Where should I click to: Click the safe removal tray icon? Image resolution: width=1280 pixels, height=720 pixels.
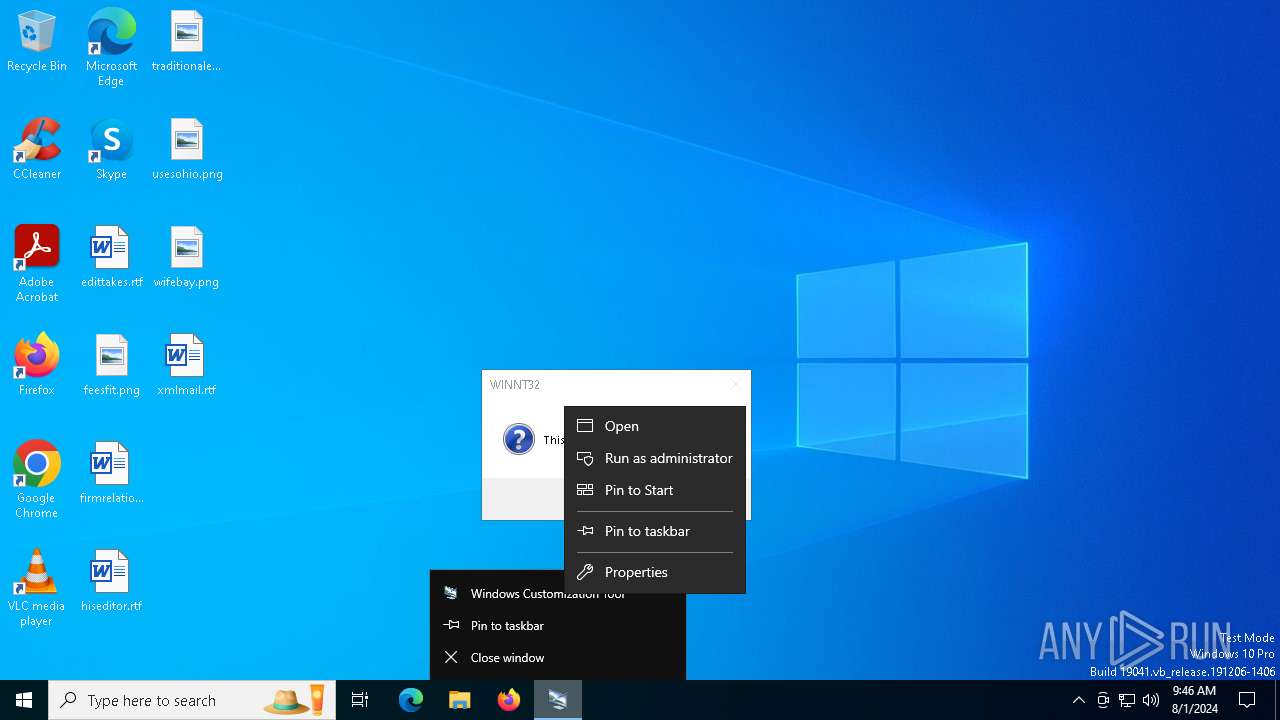1103,700
